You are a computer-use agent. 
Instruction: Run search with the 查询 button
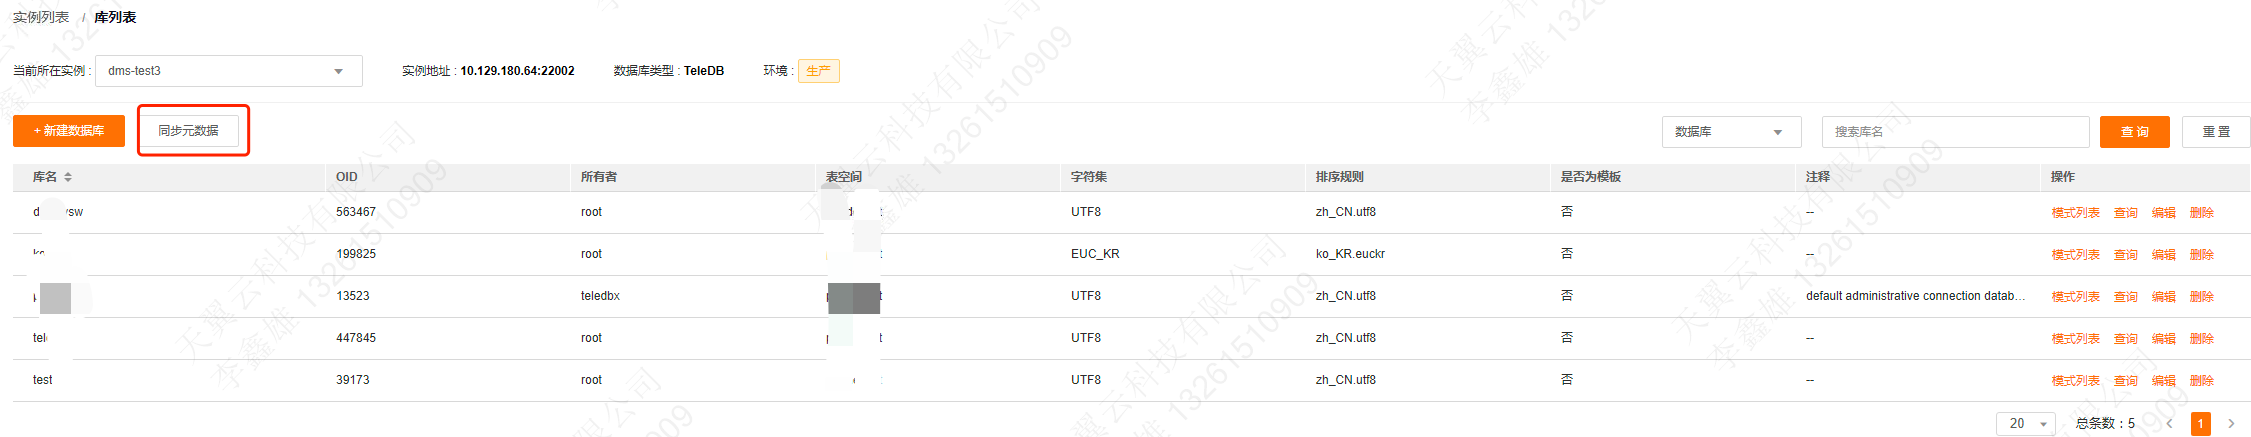tap(2134, 132)
